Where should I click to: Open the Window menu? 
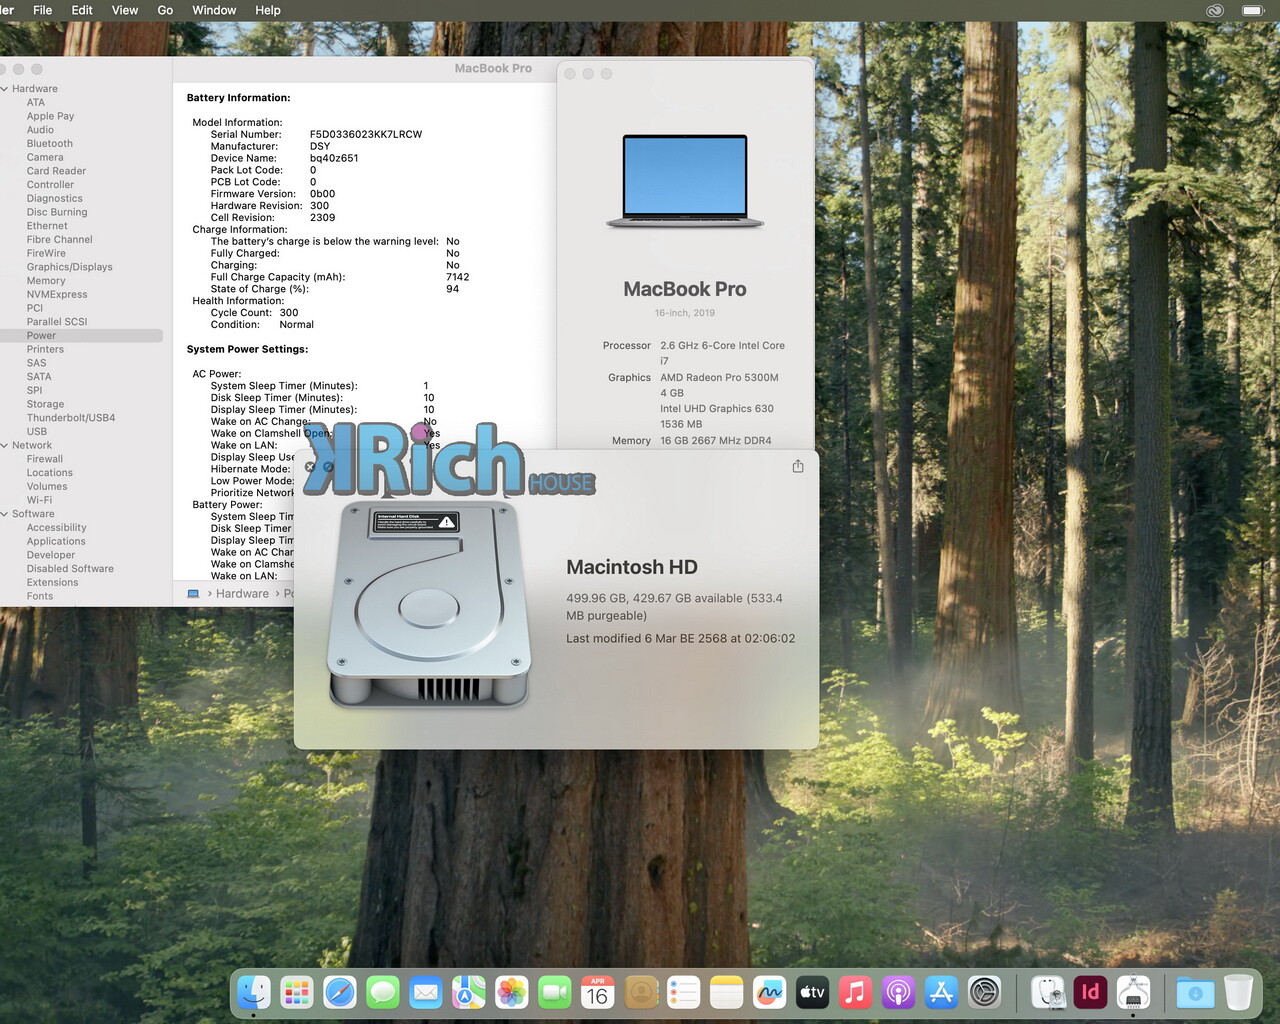click(x=214, y=10)
